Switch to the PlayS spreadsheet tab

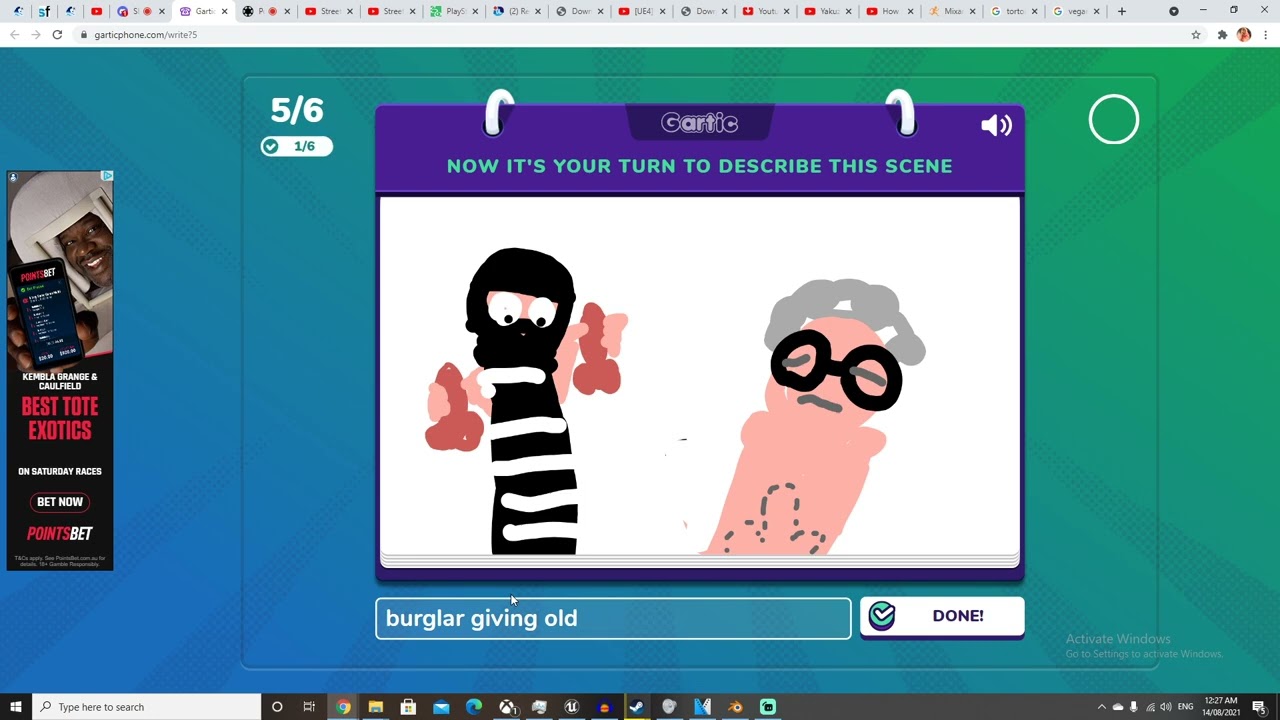coord(454,11)
